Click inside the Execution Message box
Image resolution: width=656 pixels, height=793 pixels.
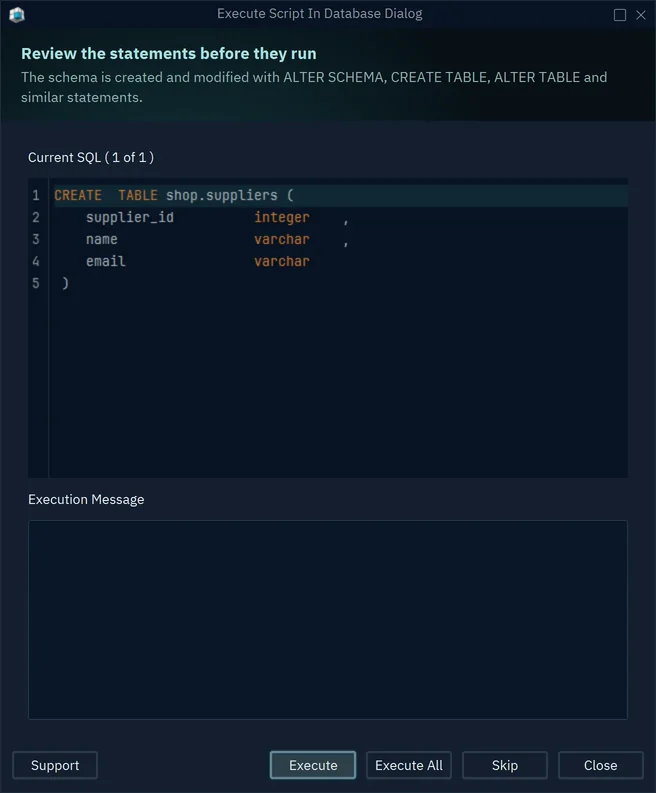(328, 620)
